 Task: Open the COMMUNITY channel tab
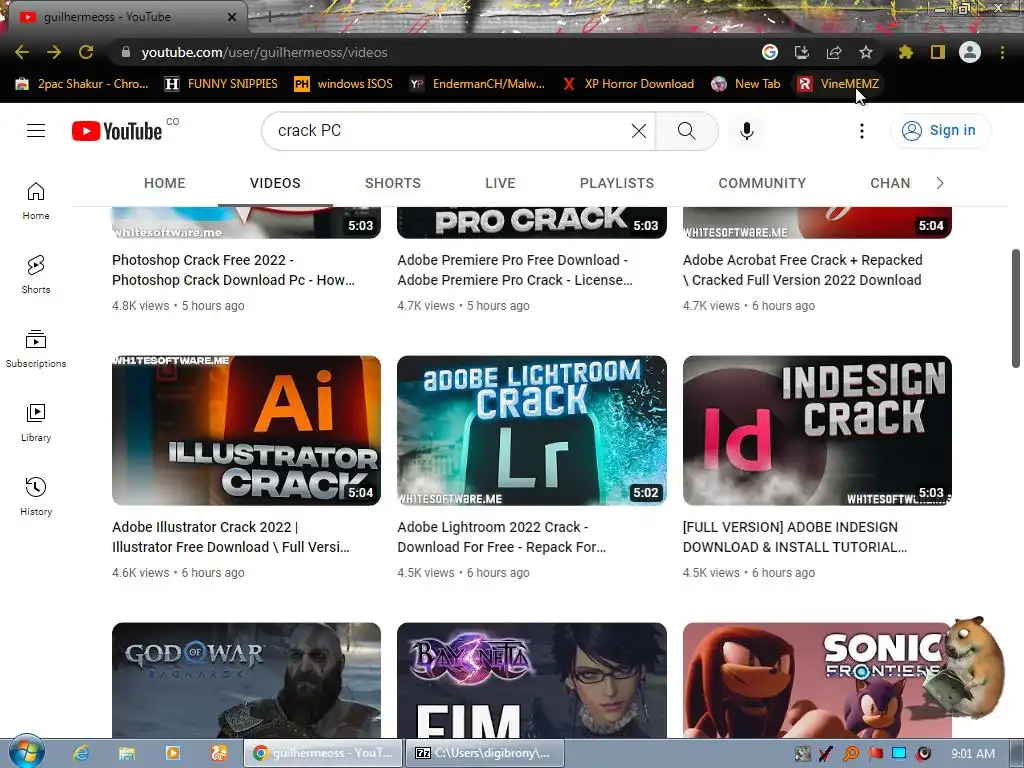pos(762,183)
